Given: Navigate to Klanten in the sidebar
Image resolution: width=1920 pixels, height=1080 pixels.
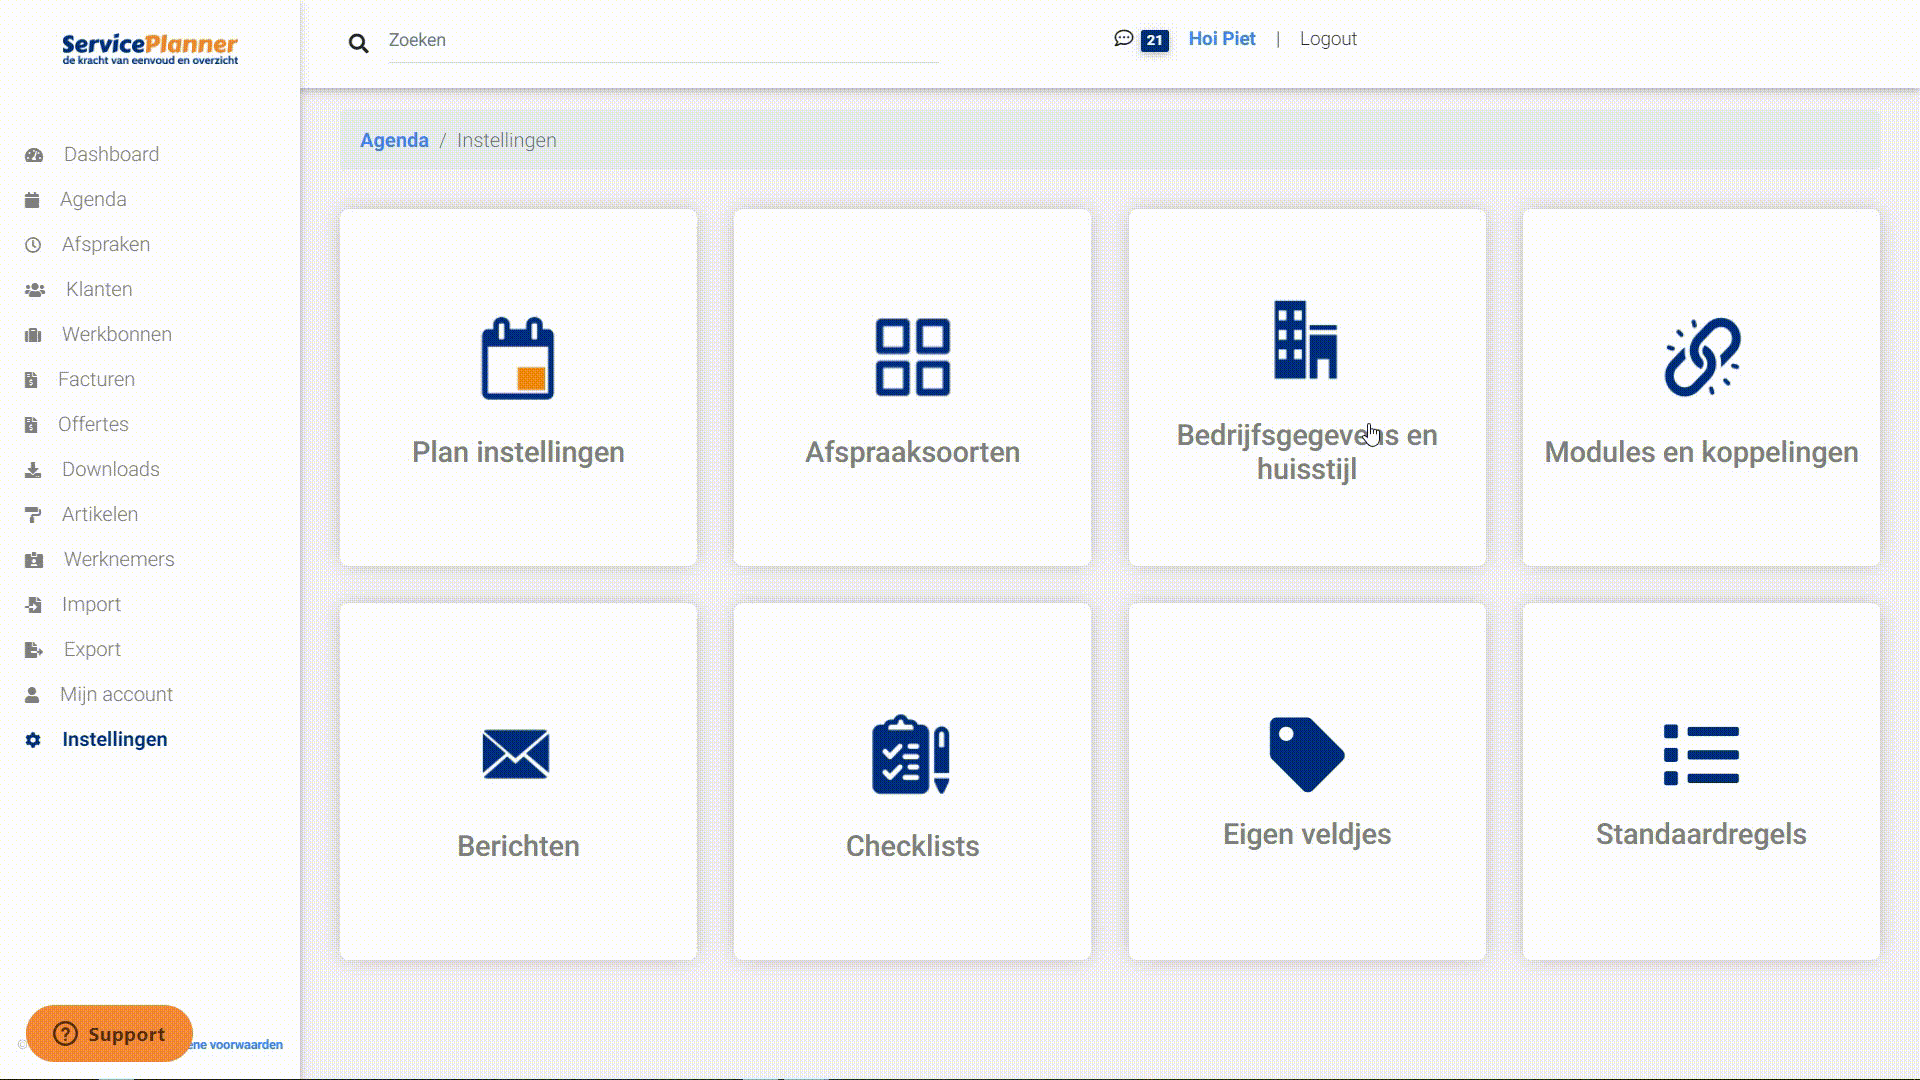Looking at the screenshot, I should tap(99, 289).
